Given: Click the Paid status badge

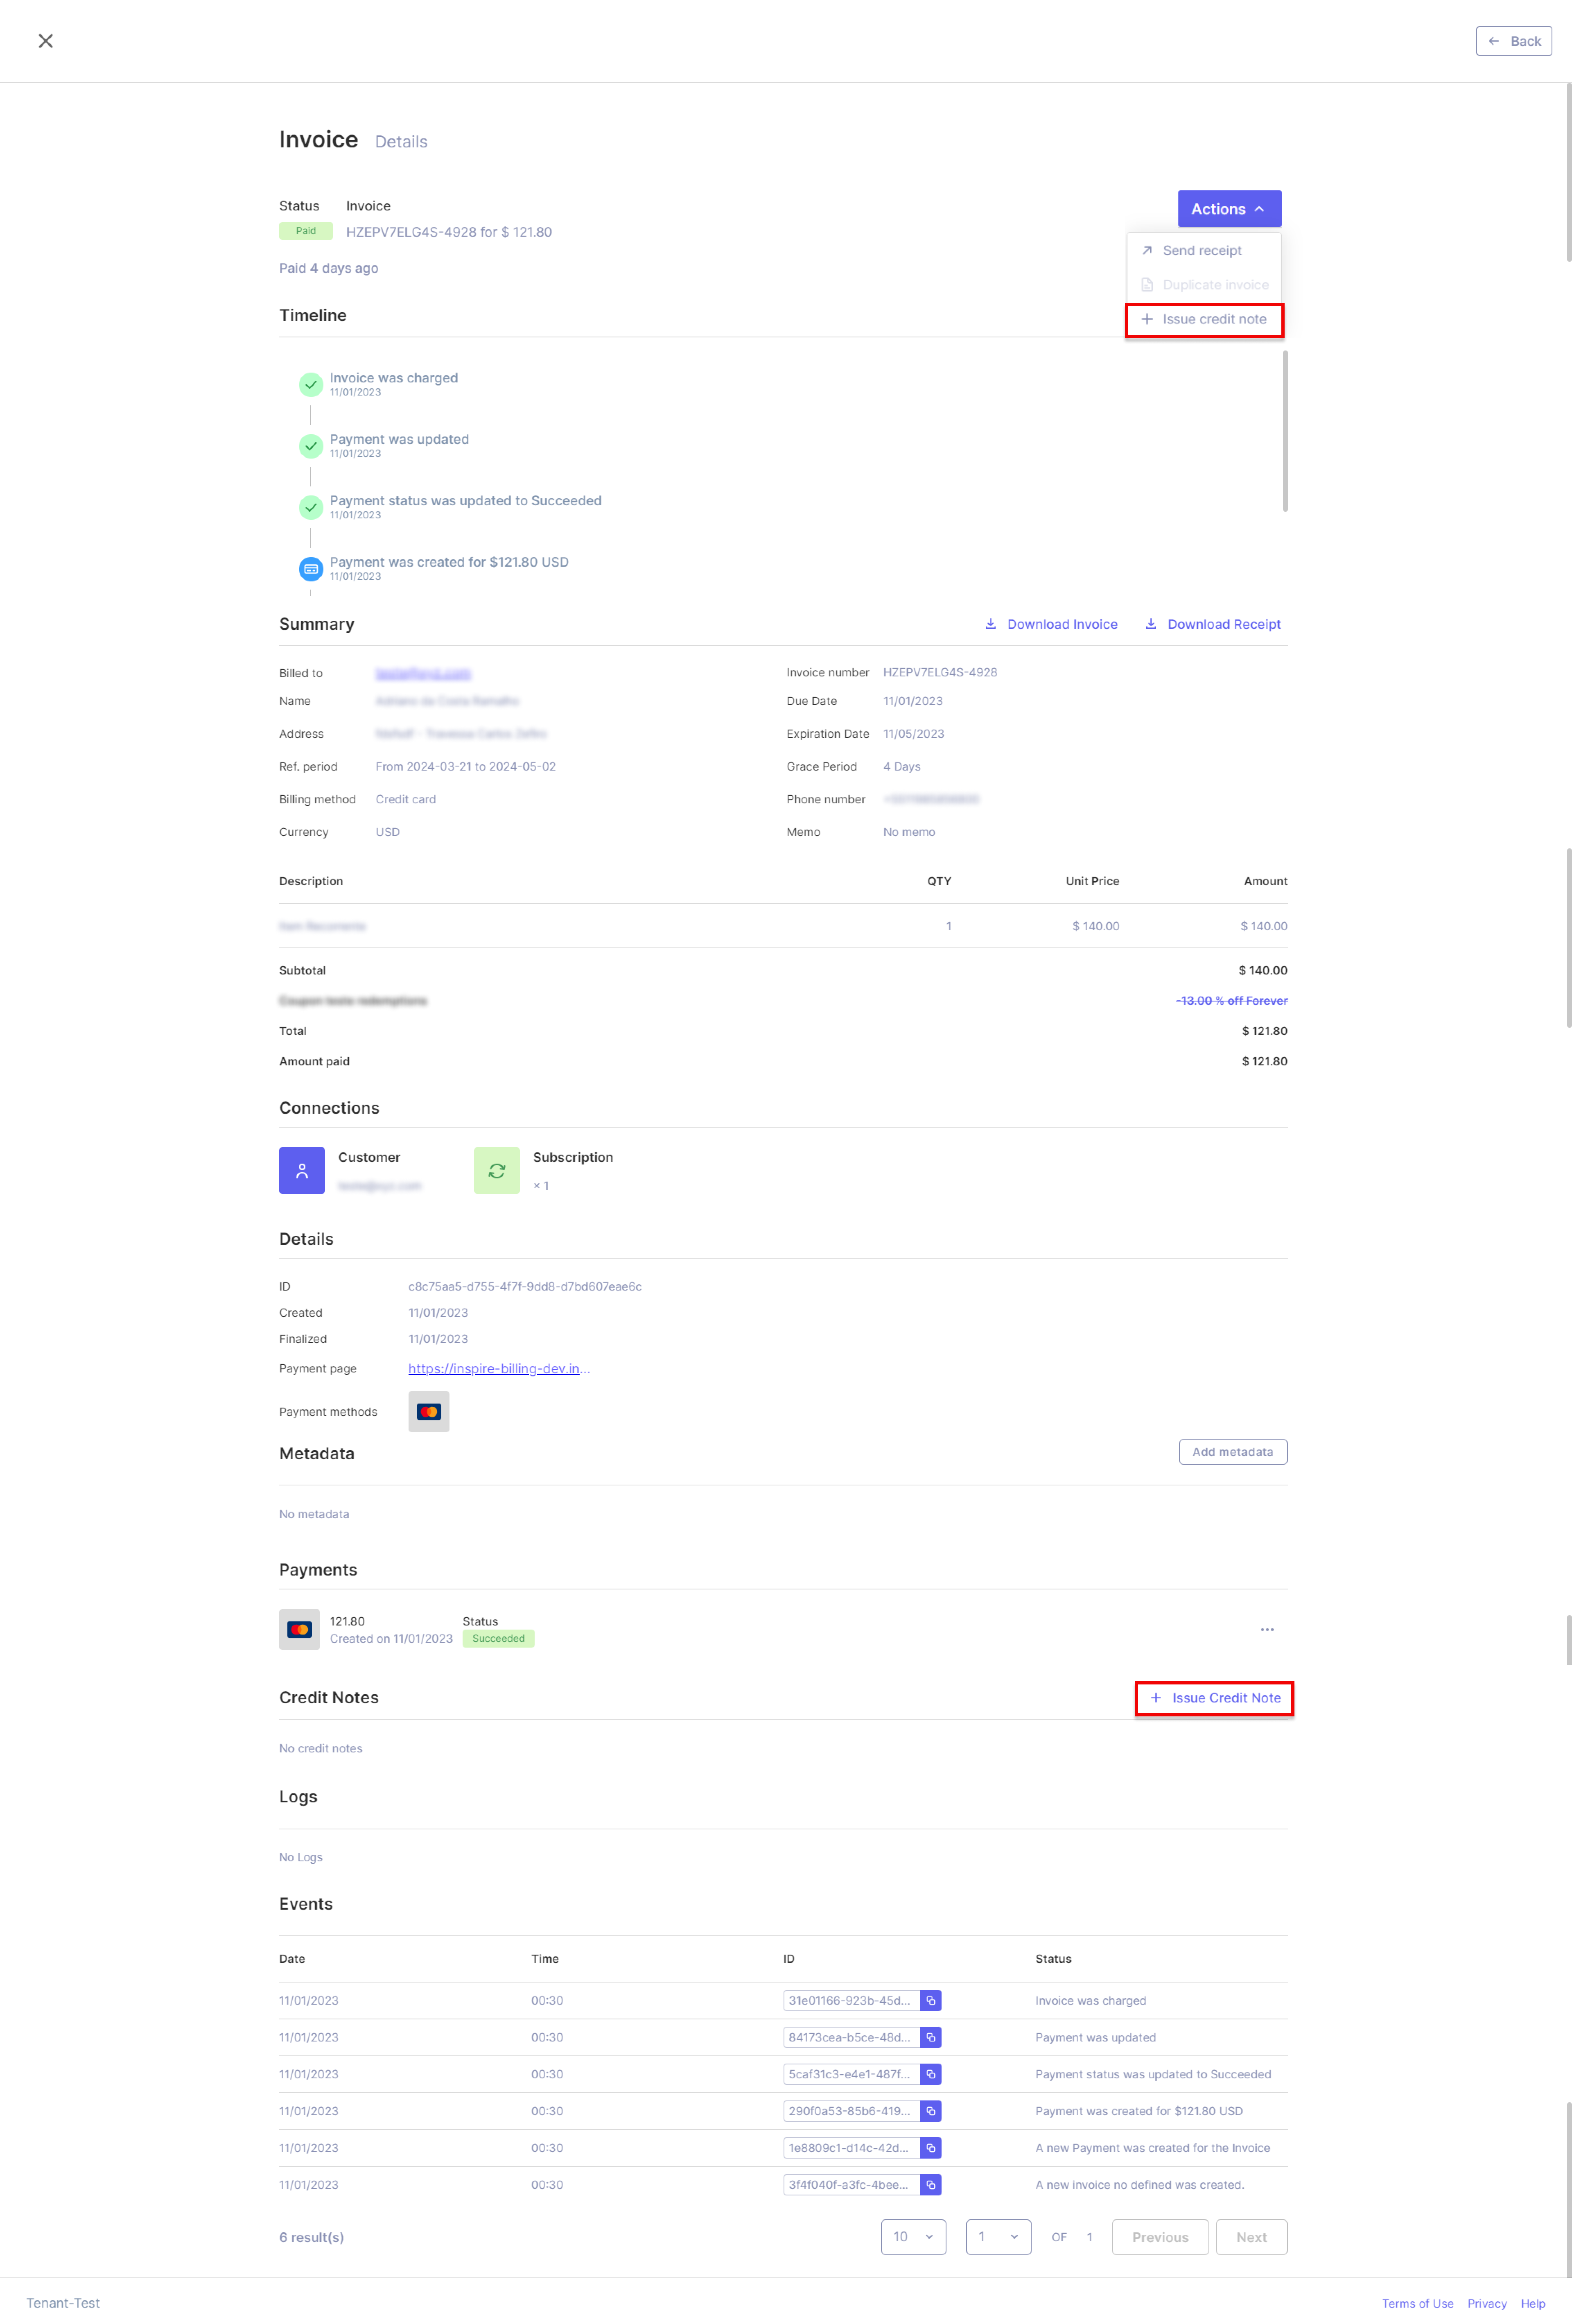Looking at the screenshot, I should pyautogui.click(x=306, y=231).
